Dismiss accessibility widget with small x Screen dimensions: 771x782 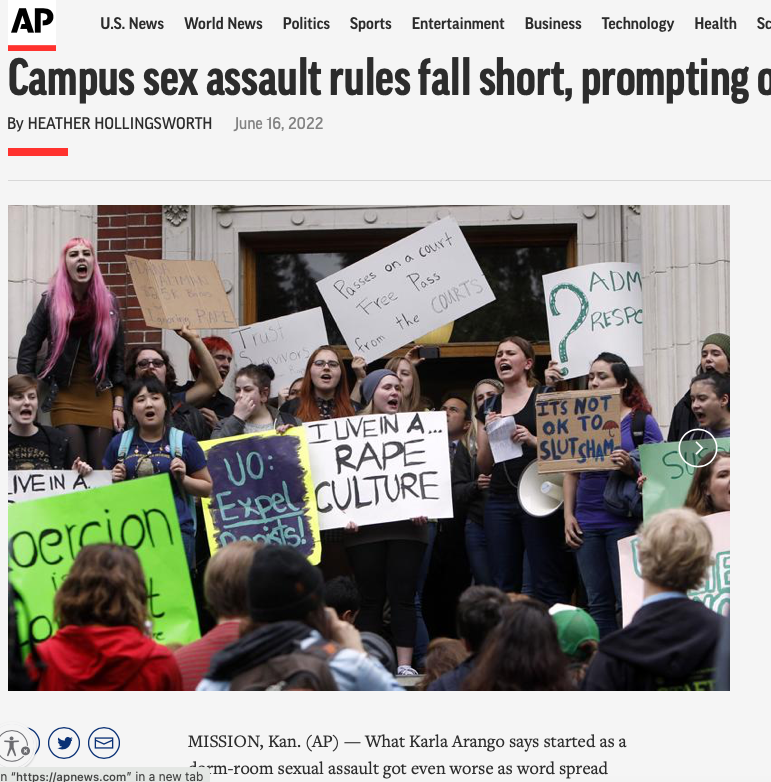tap(25, 751)
